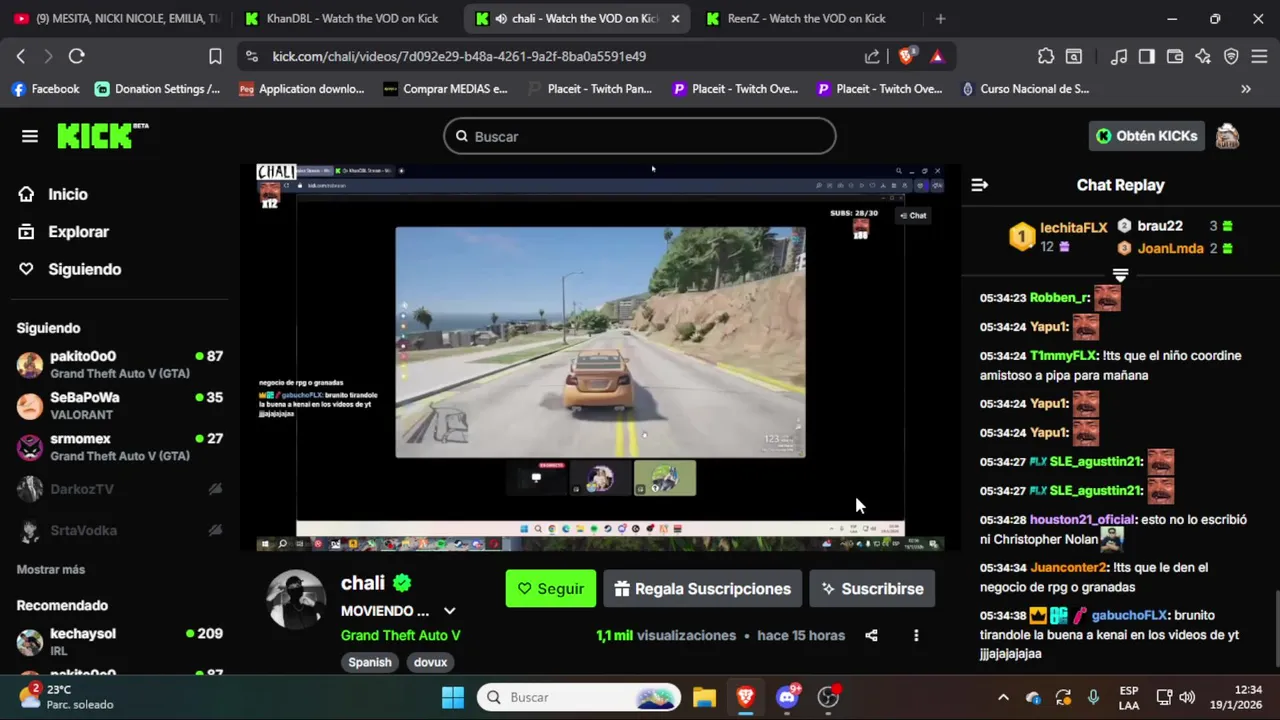Viewport: 1280px width, 720px height.
Task: Click the Kick Buscar search field
Action: click(640, 136)
